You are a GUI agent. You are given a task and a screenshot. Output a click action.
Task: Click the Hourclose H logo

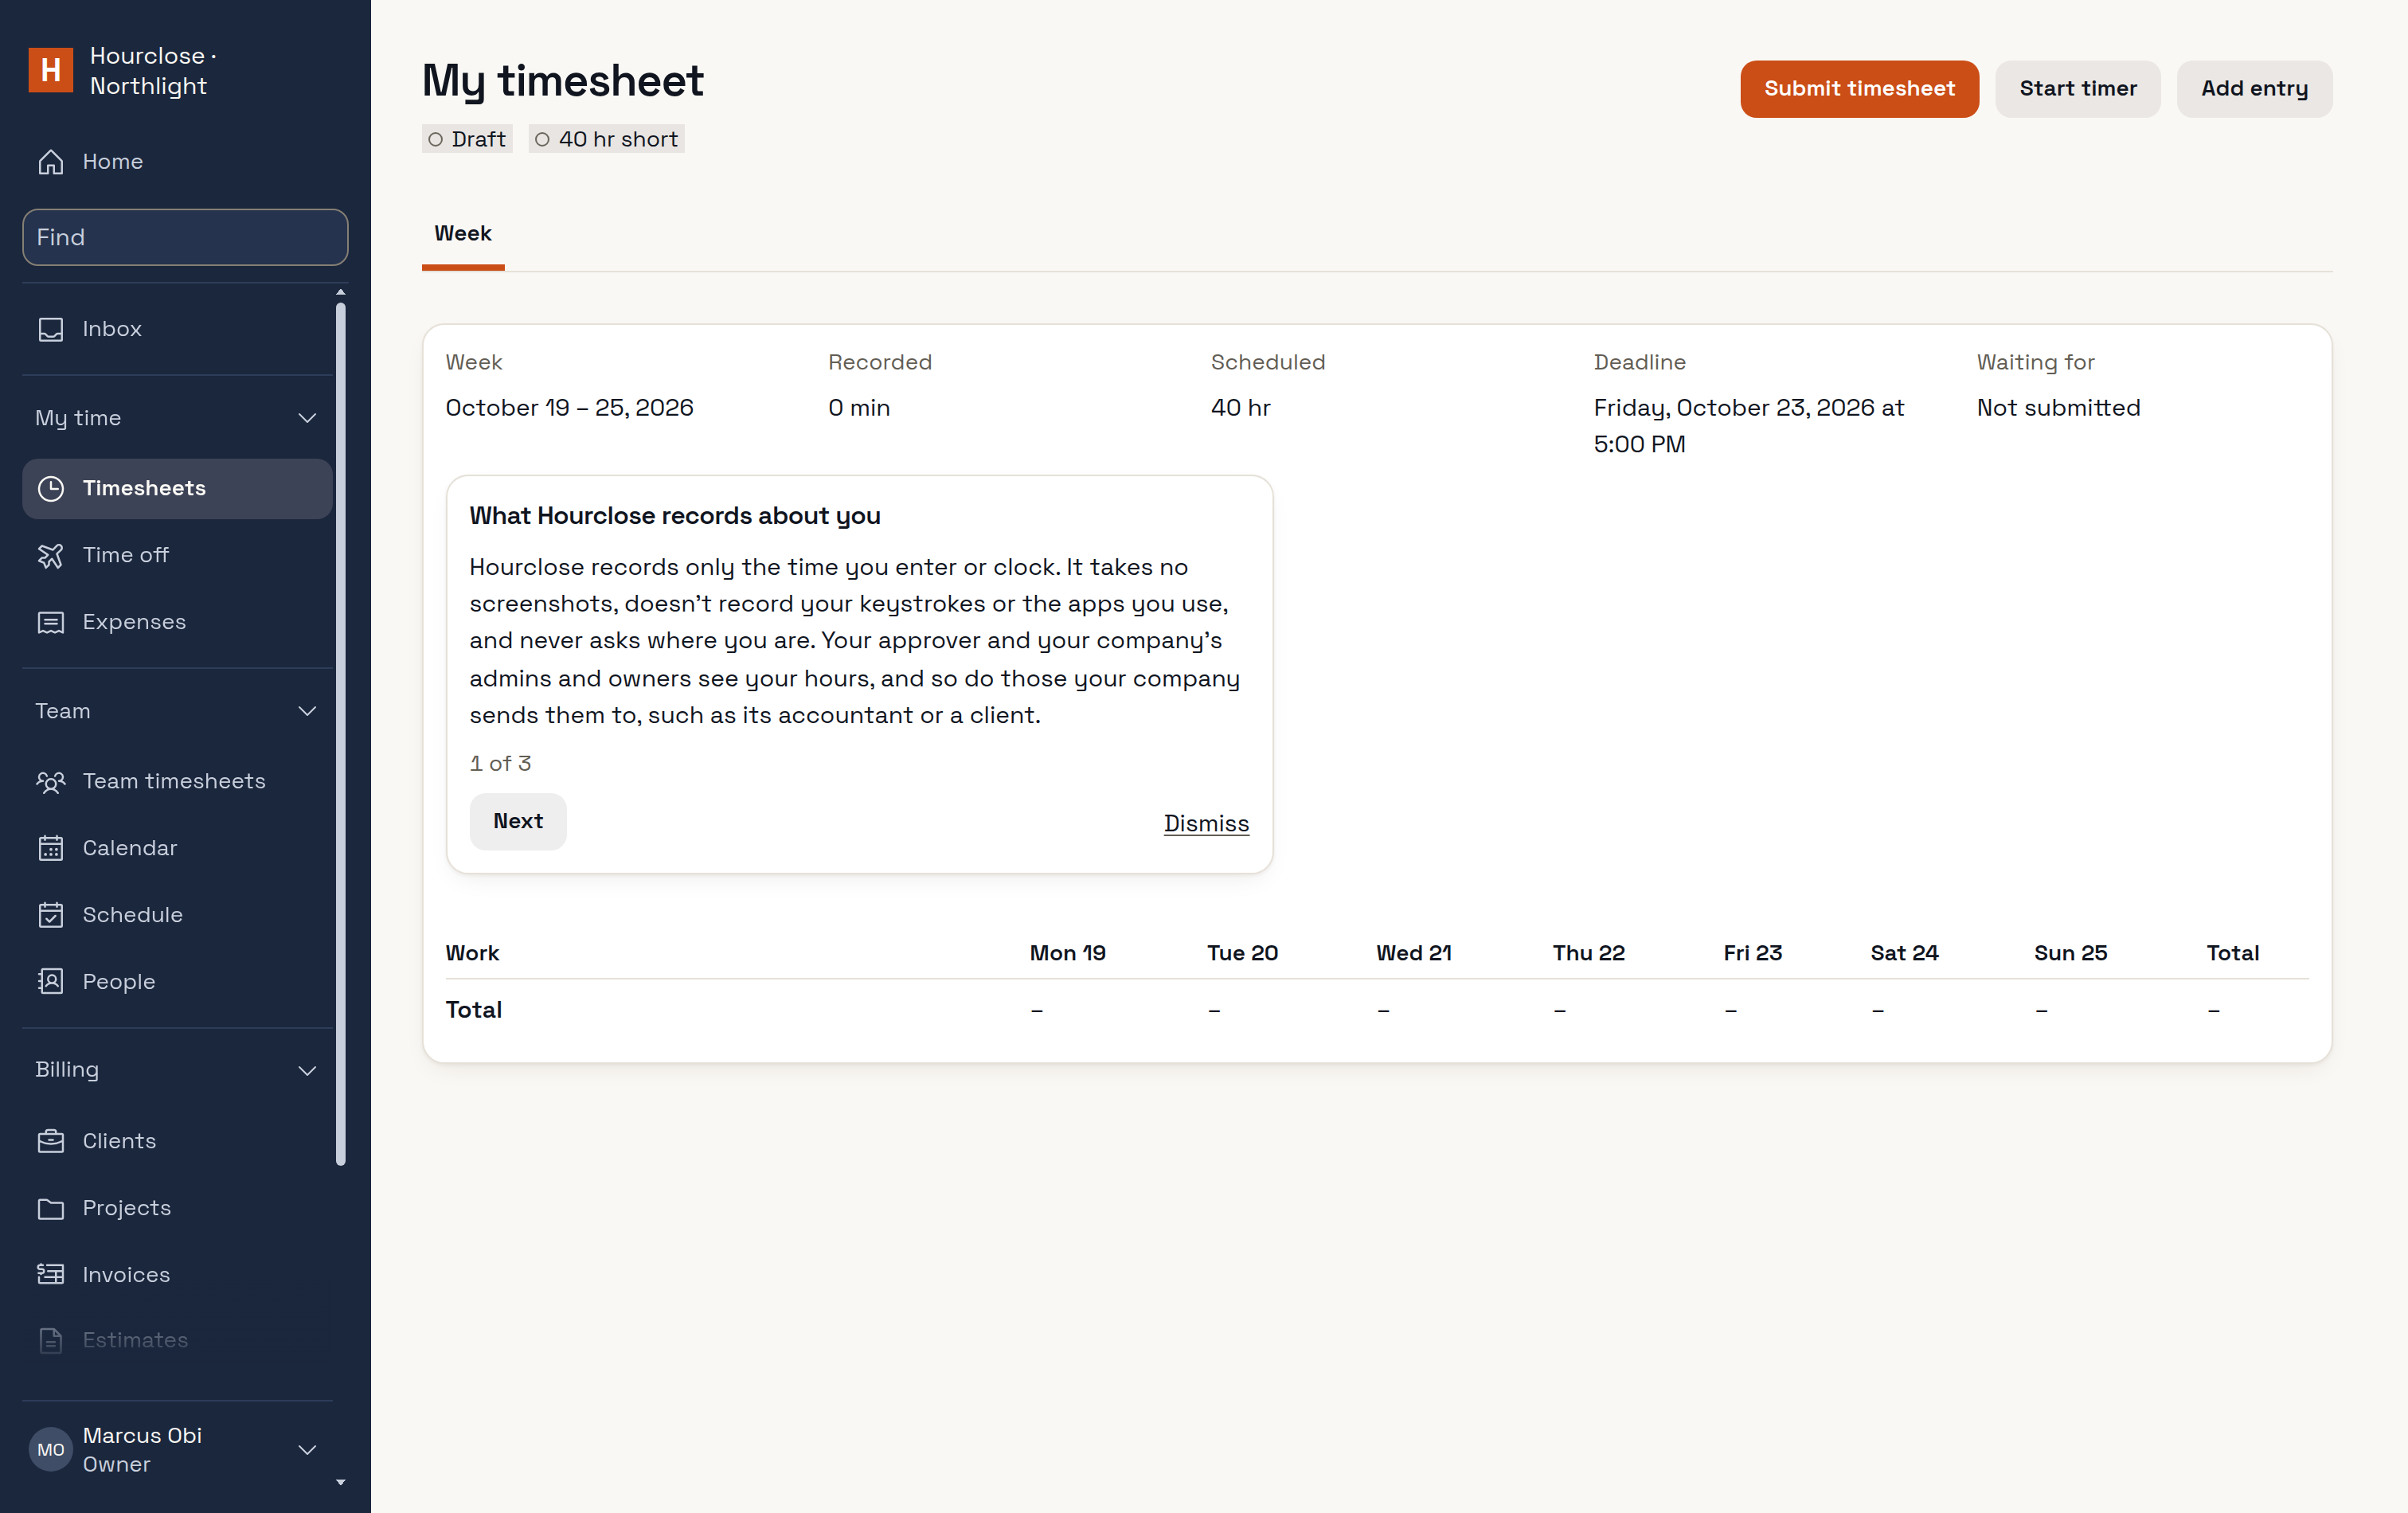pos(51,70)
